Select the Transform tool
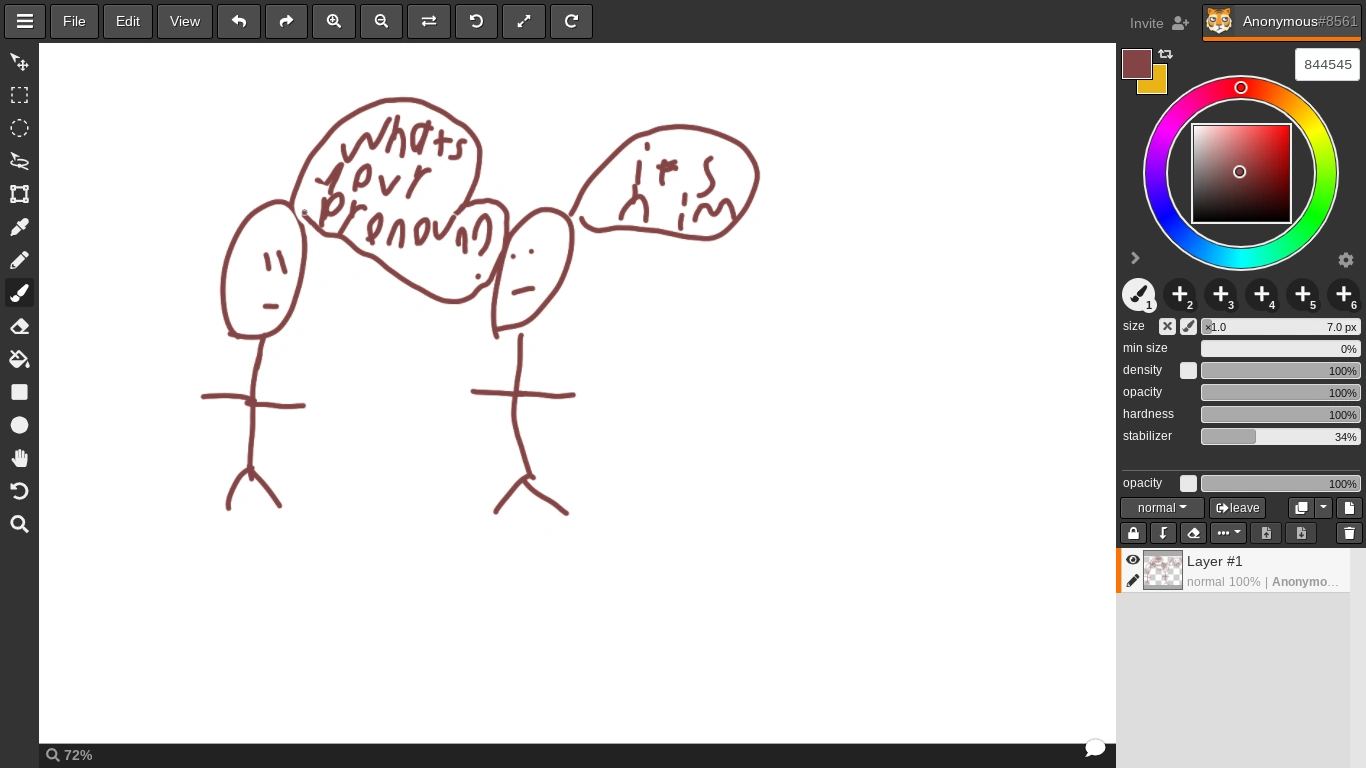 tap(19, 194)
